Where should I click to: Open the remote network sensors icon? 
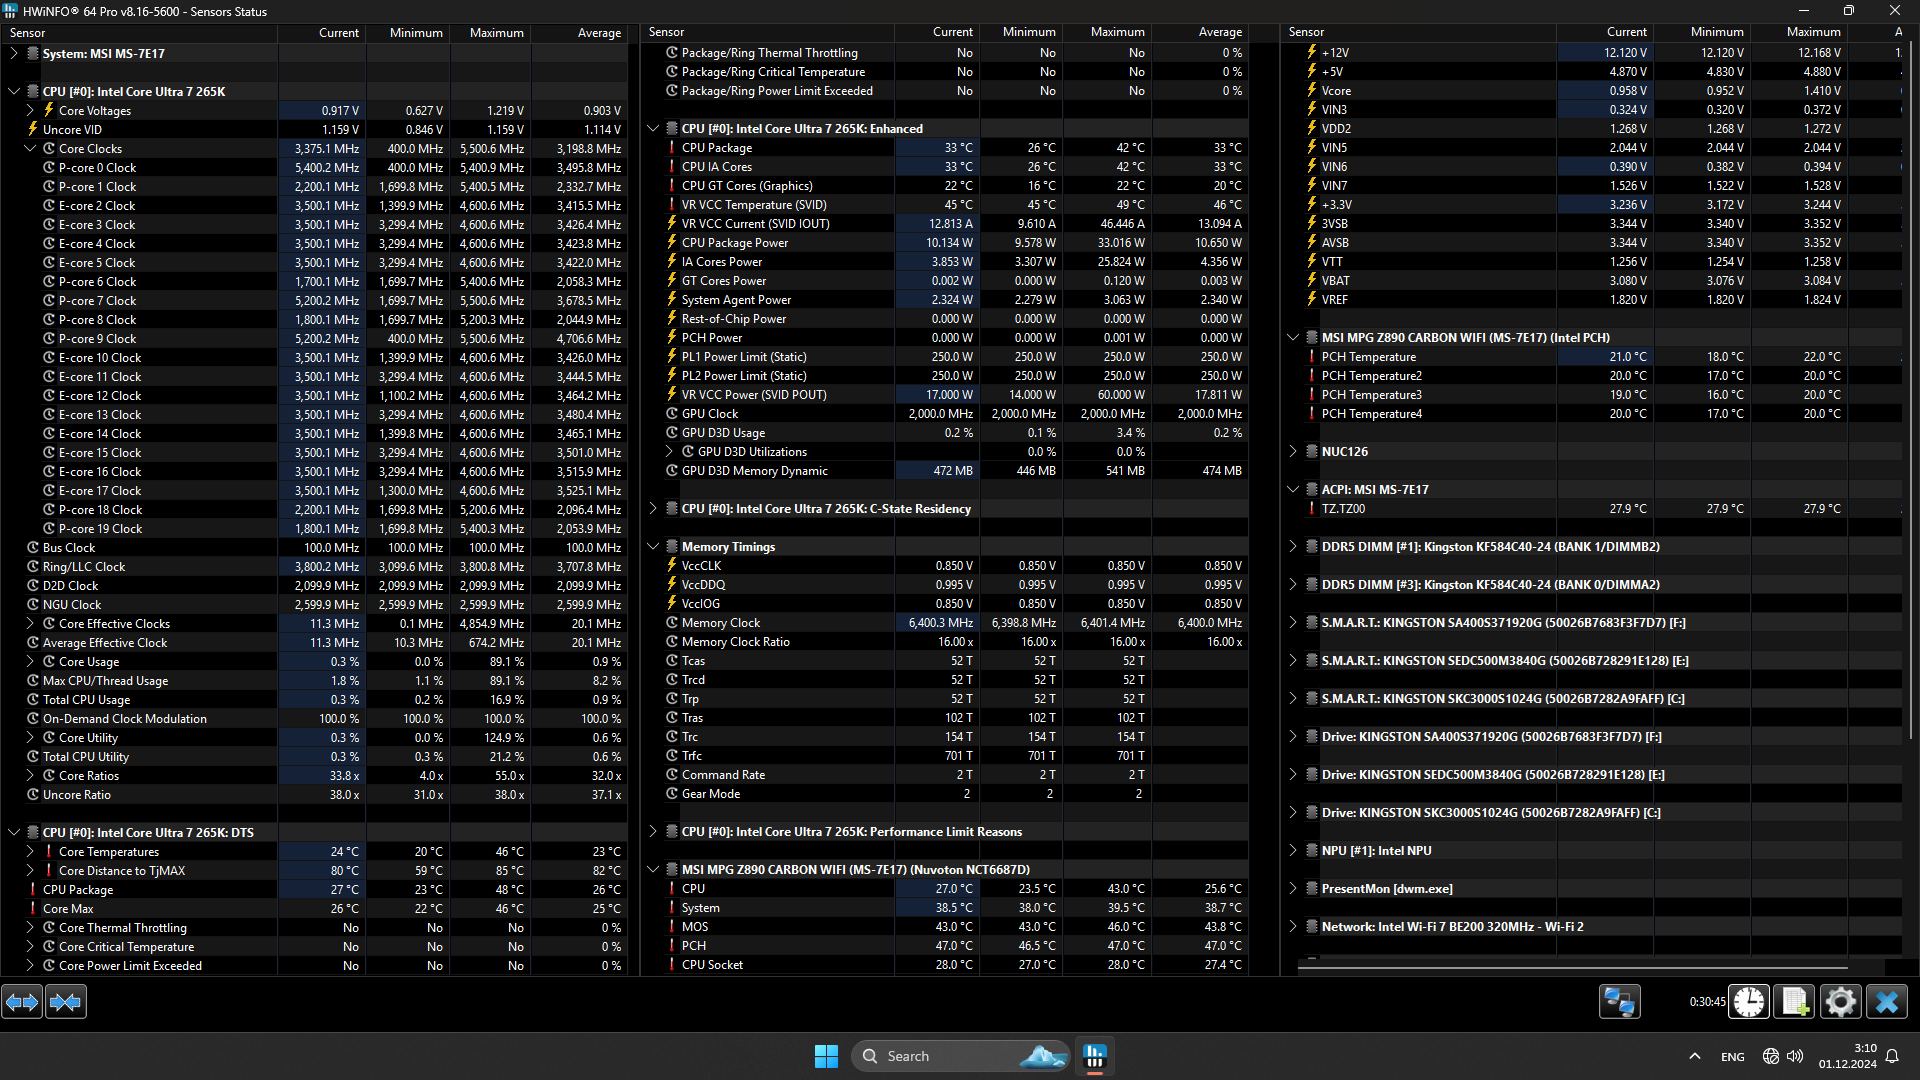click(x=1619, y=1001)
